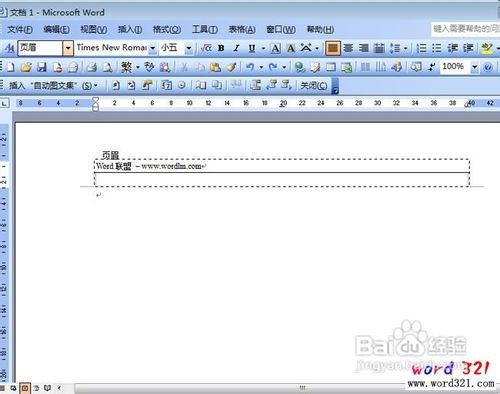The image size is (500, 394).
Task: Expand the underline style arrow
Action: (x=263, y=49)
